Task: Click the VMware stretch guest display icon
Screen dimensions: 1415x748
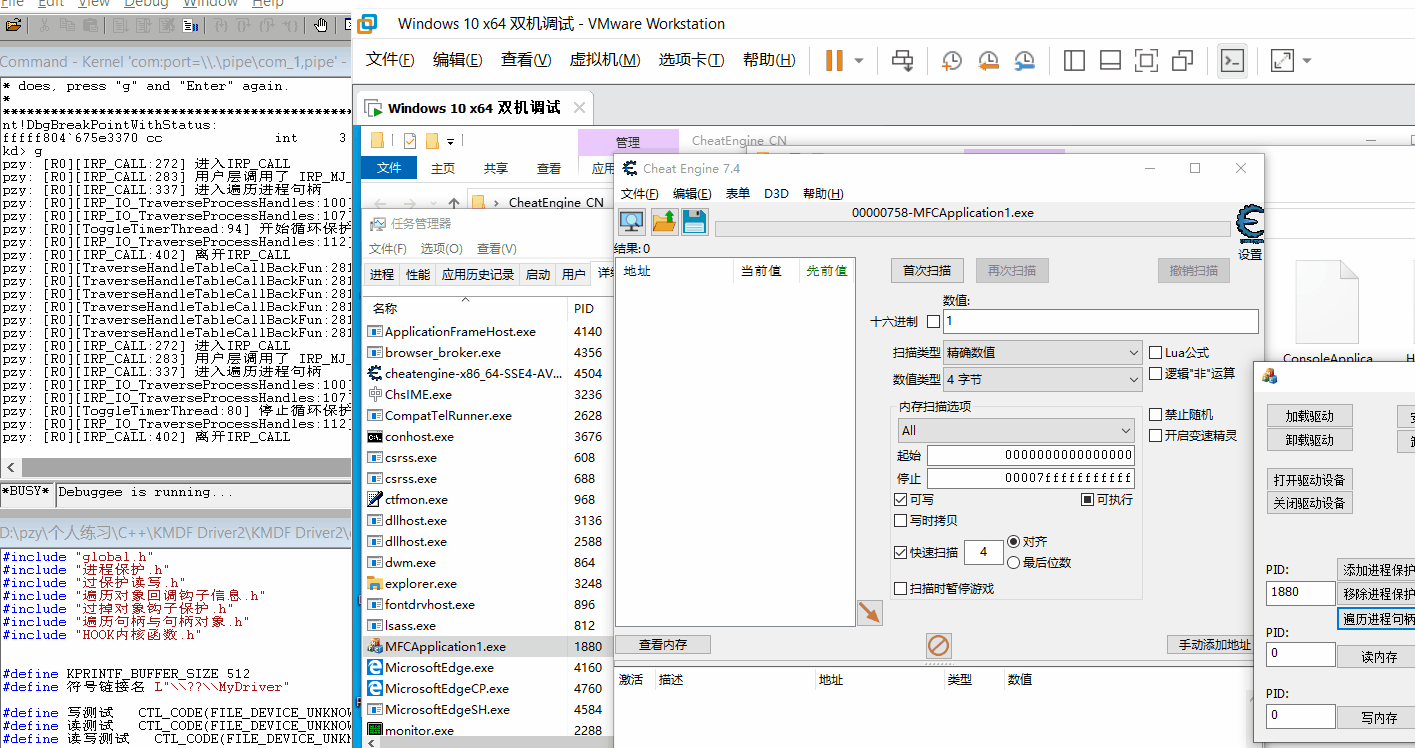Action: point(1282,61)
